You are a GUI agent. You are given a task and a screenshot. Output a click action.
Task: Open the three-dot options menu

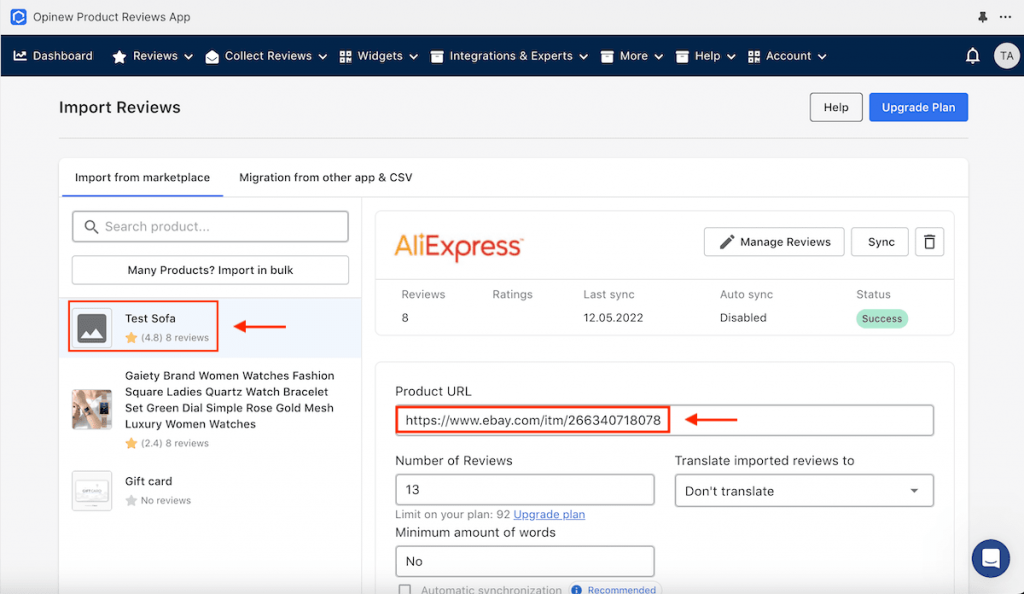(x=1005, y=17)
